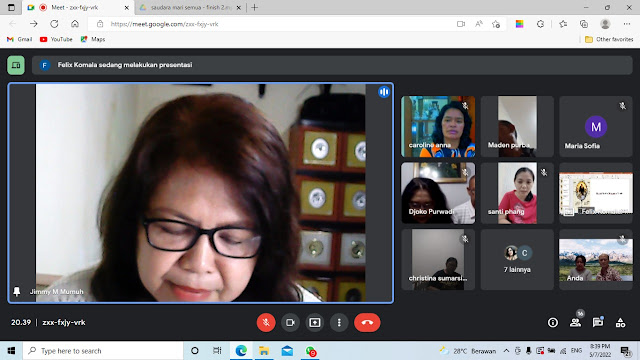
Task: Select the Djoko Purwadi video tile
Action: pos(438,193)
